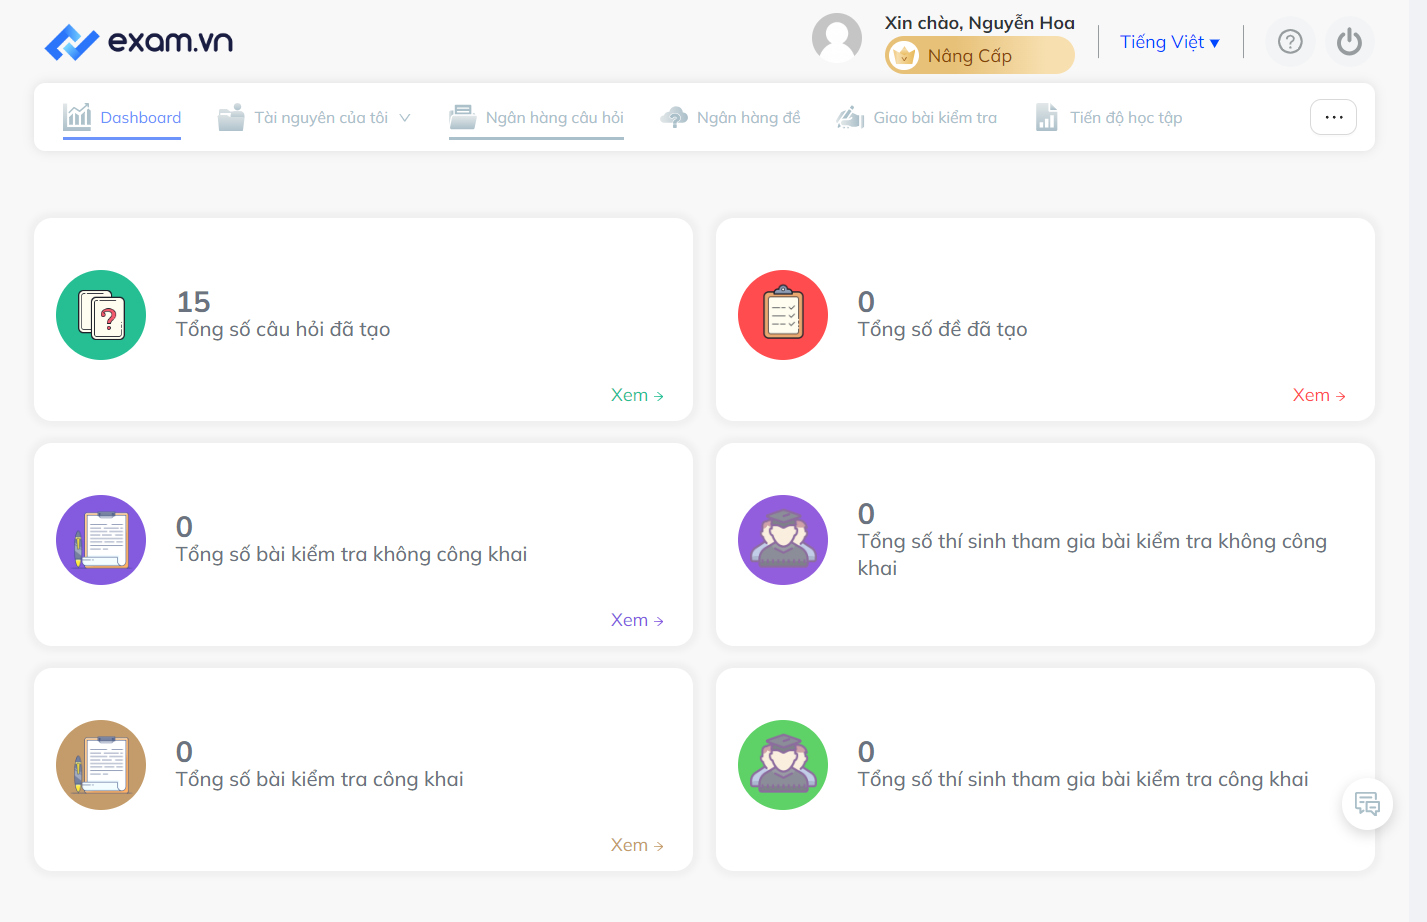Click the help question mark icon
1427x922 pixels.
[x=1290, y=42]
